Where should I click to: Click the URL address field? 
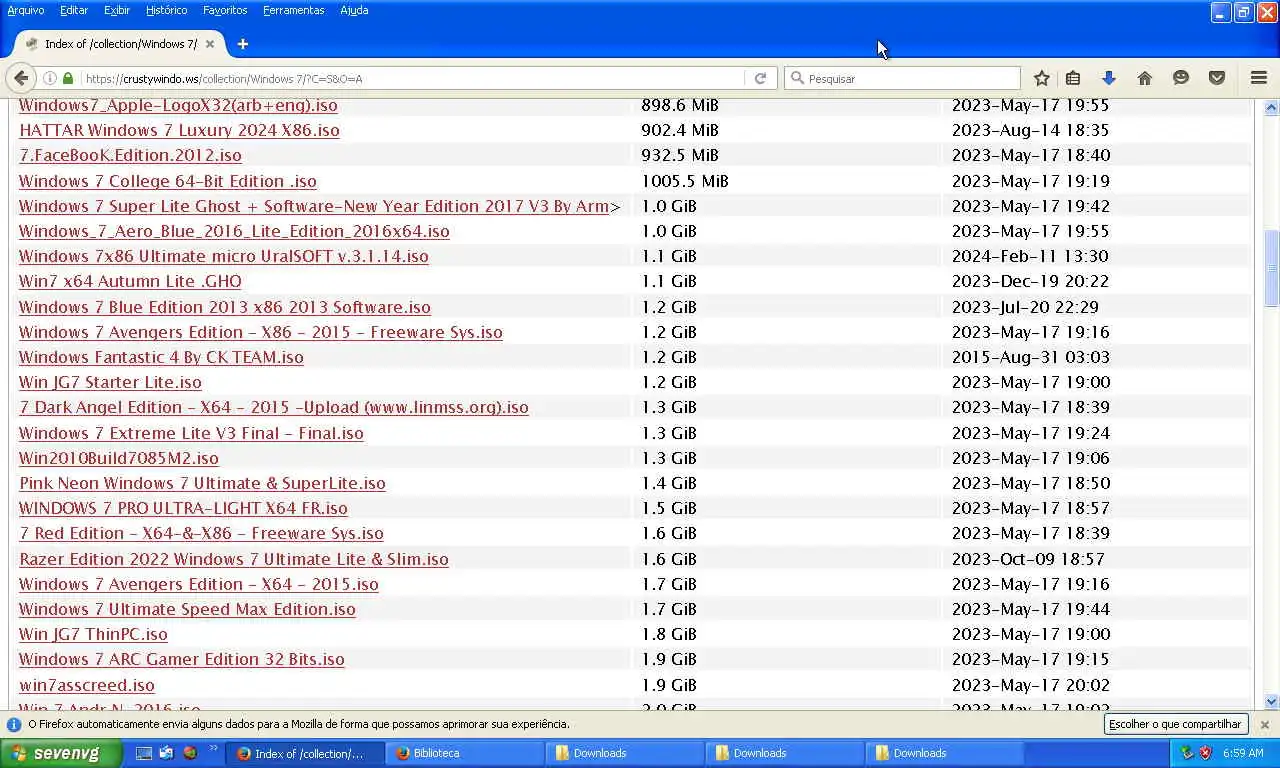pos(412,78)
